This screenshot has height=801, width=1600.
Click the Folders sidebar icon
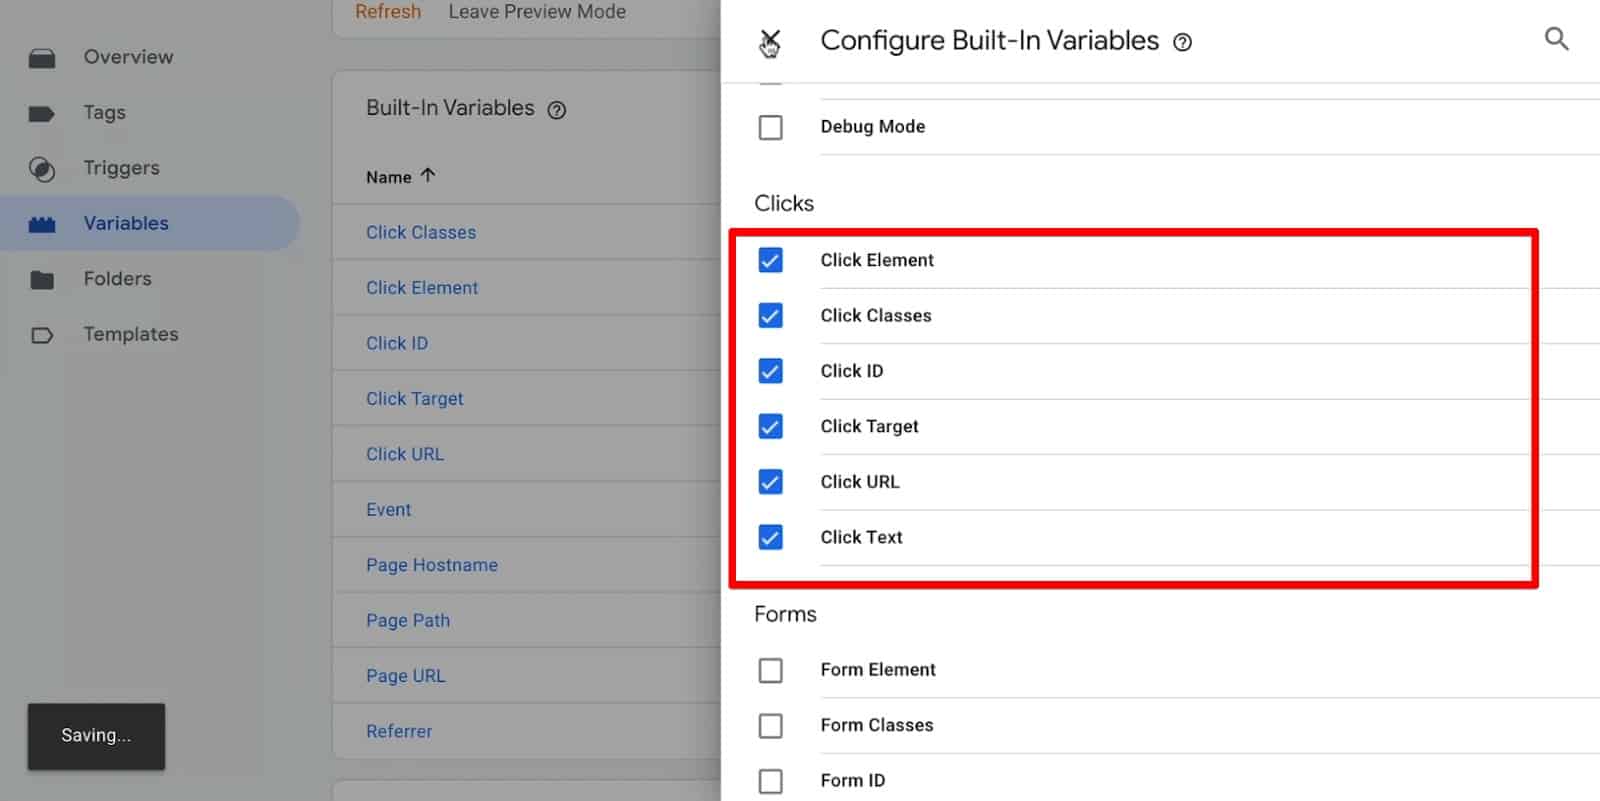pos(42,280)
